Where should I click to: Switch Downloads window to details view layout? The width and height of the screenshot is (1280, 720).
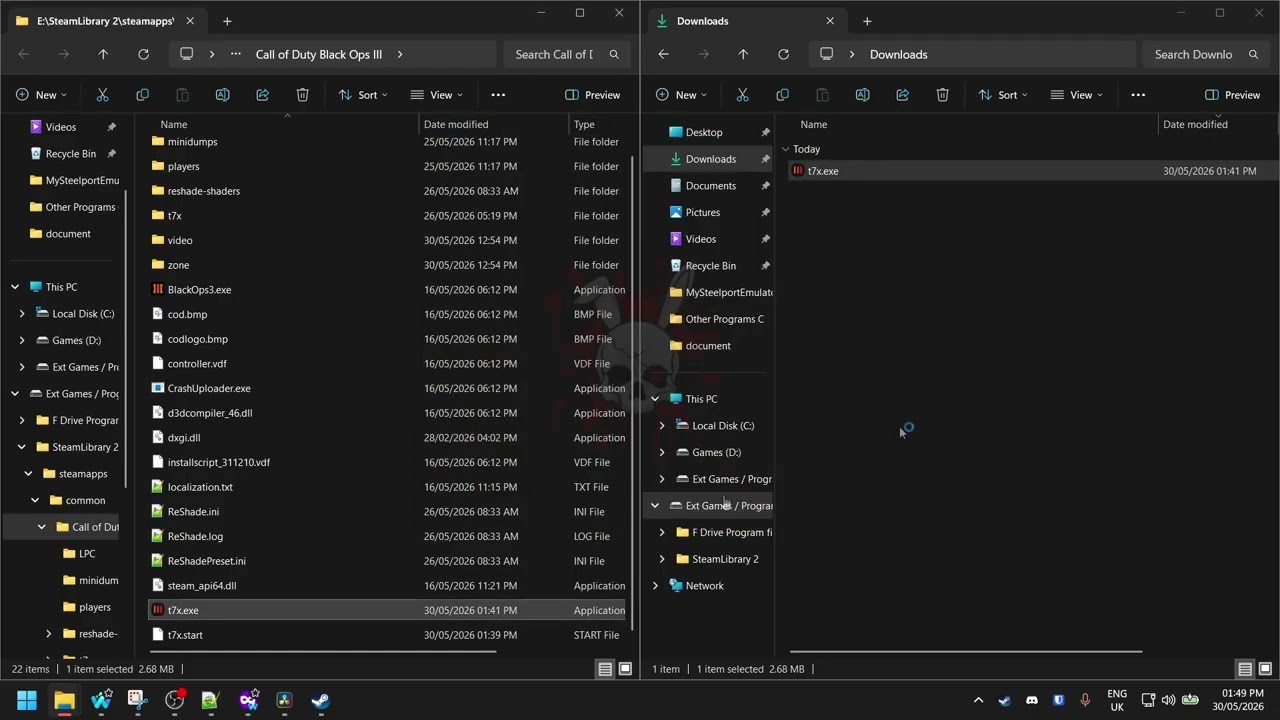1245,669
